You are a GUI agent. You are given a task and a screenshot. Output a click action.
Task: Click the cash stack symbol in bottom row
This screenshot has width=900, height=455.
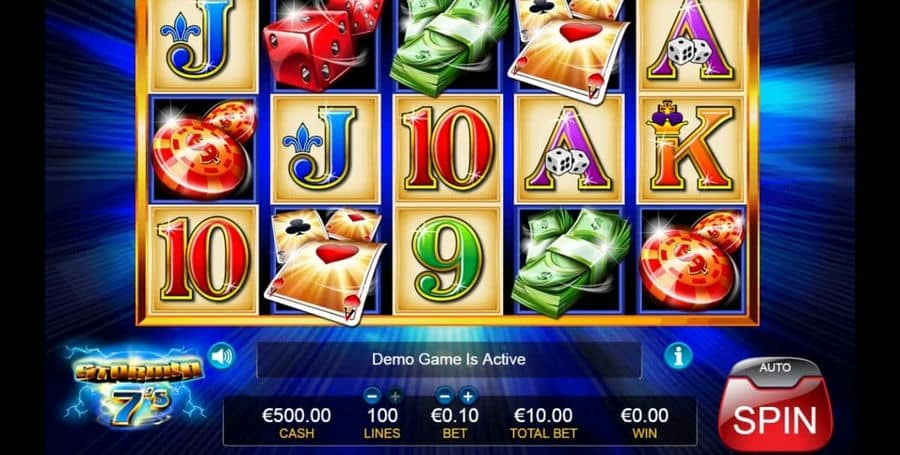(571, 262)
